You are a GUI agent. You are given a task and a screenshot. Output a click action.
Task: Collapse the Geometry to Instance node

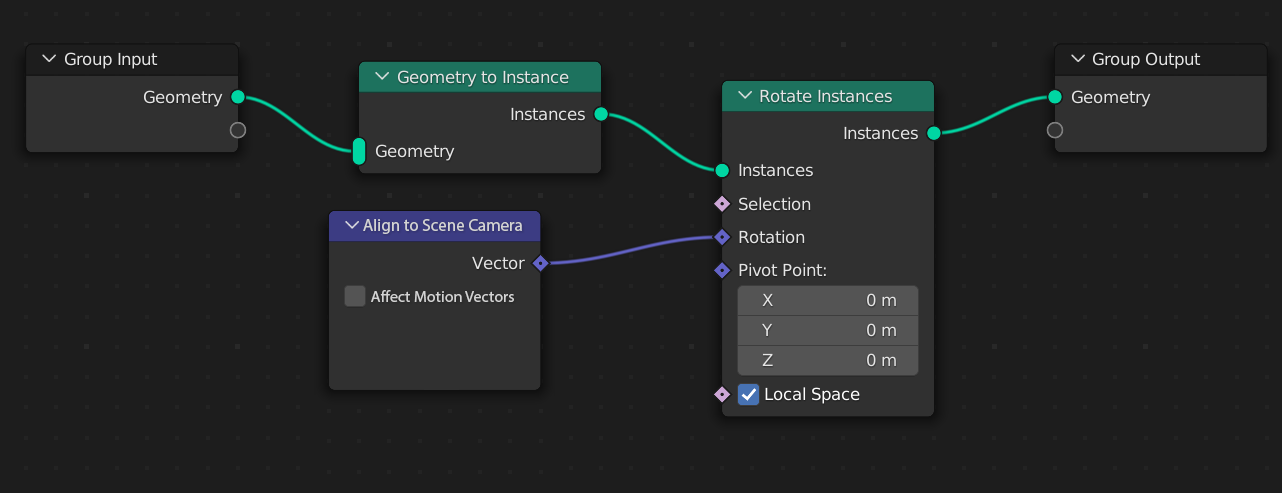click(382, 77)
